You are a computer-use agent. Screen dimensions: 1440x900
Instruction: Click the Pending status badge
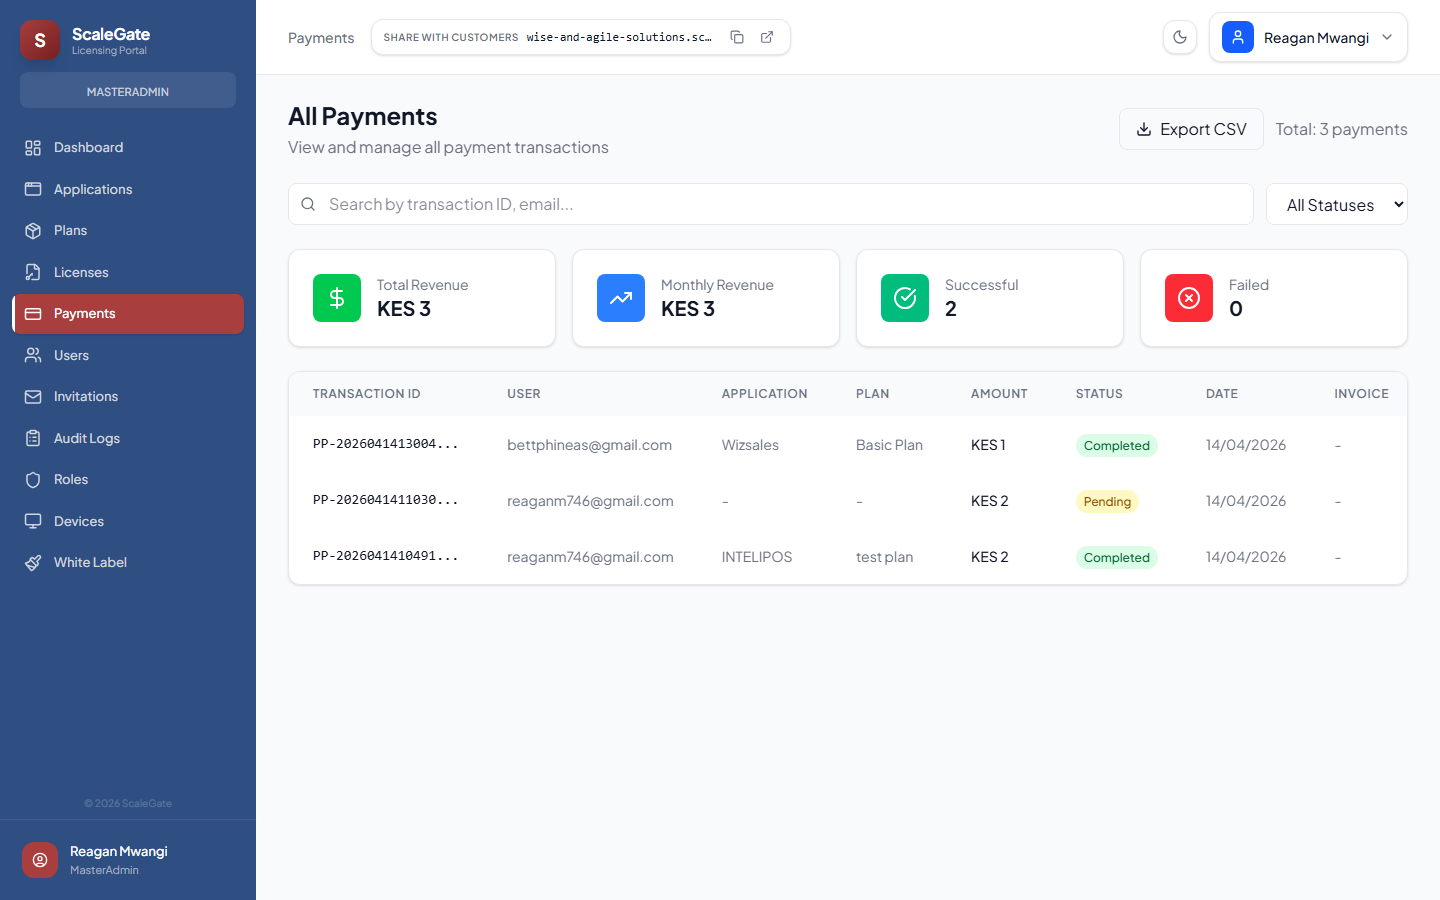tap(1107, 501)
